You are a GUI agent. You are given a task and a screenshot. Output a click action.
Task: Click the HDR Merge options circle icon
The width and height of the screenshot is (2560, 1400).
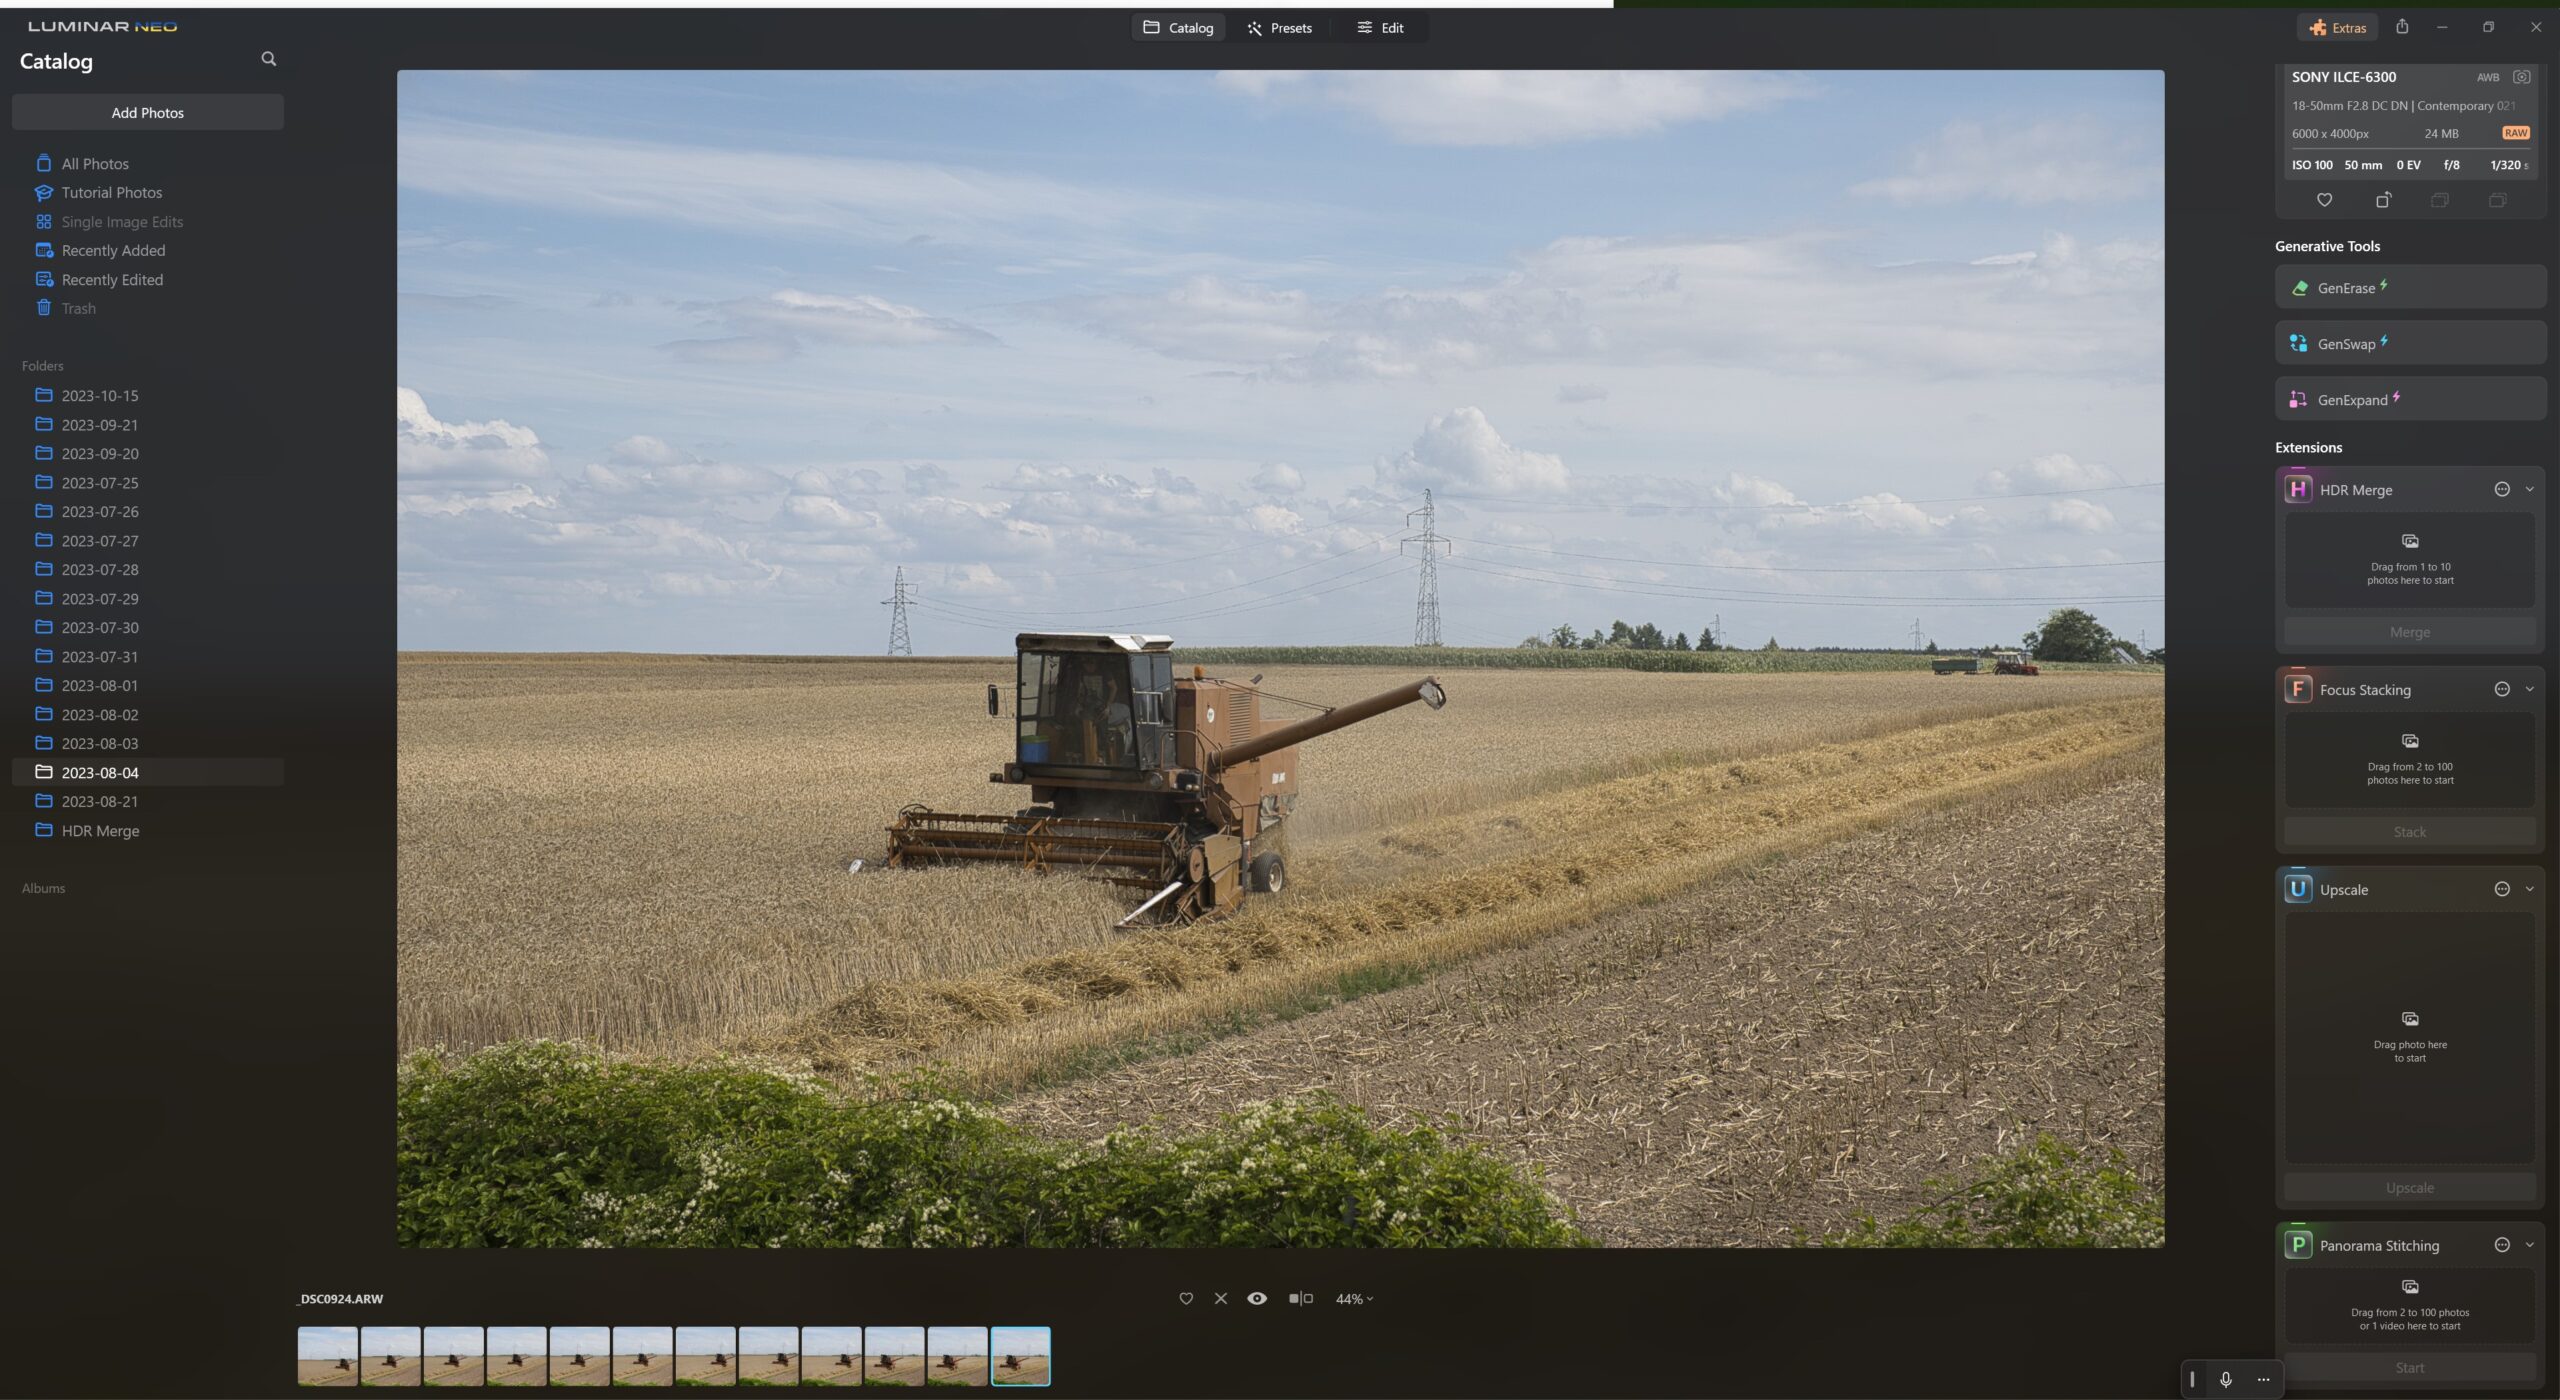tap(2502, 489)
